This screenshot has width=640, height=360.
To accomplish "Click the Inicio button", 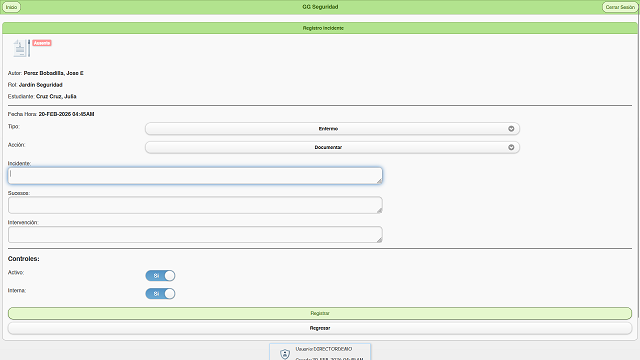I will (x=11, y=7).
